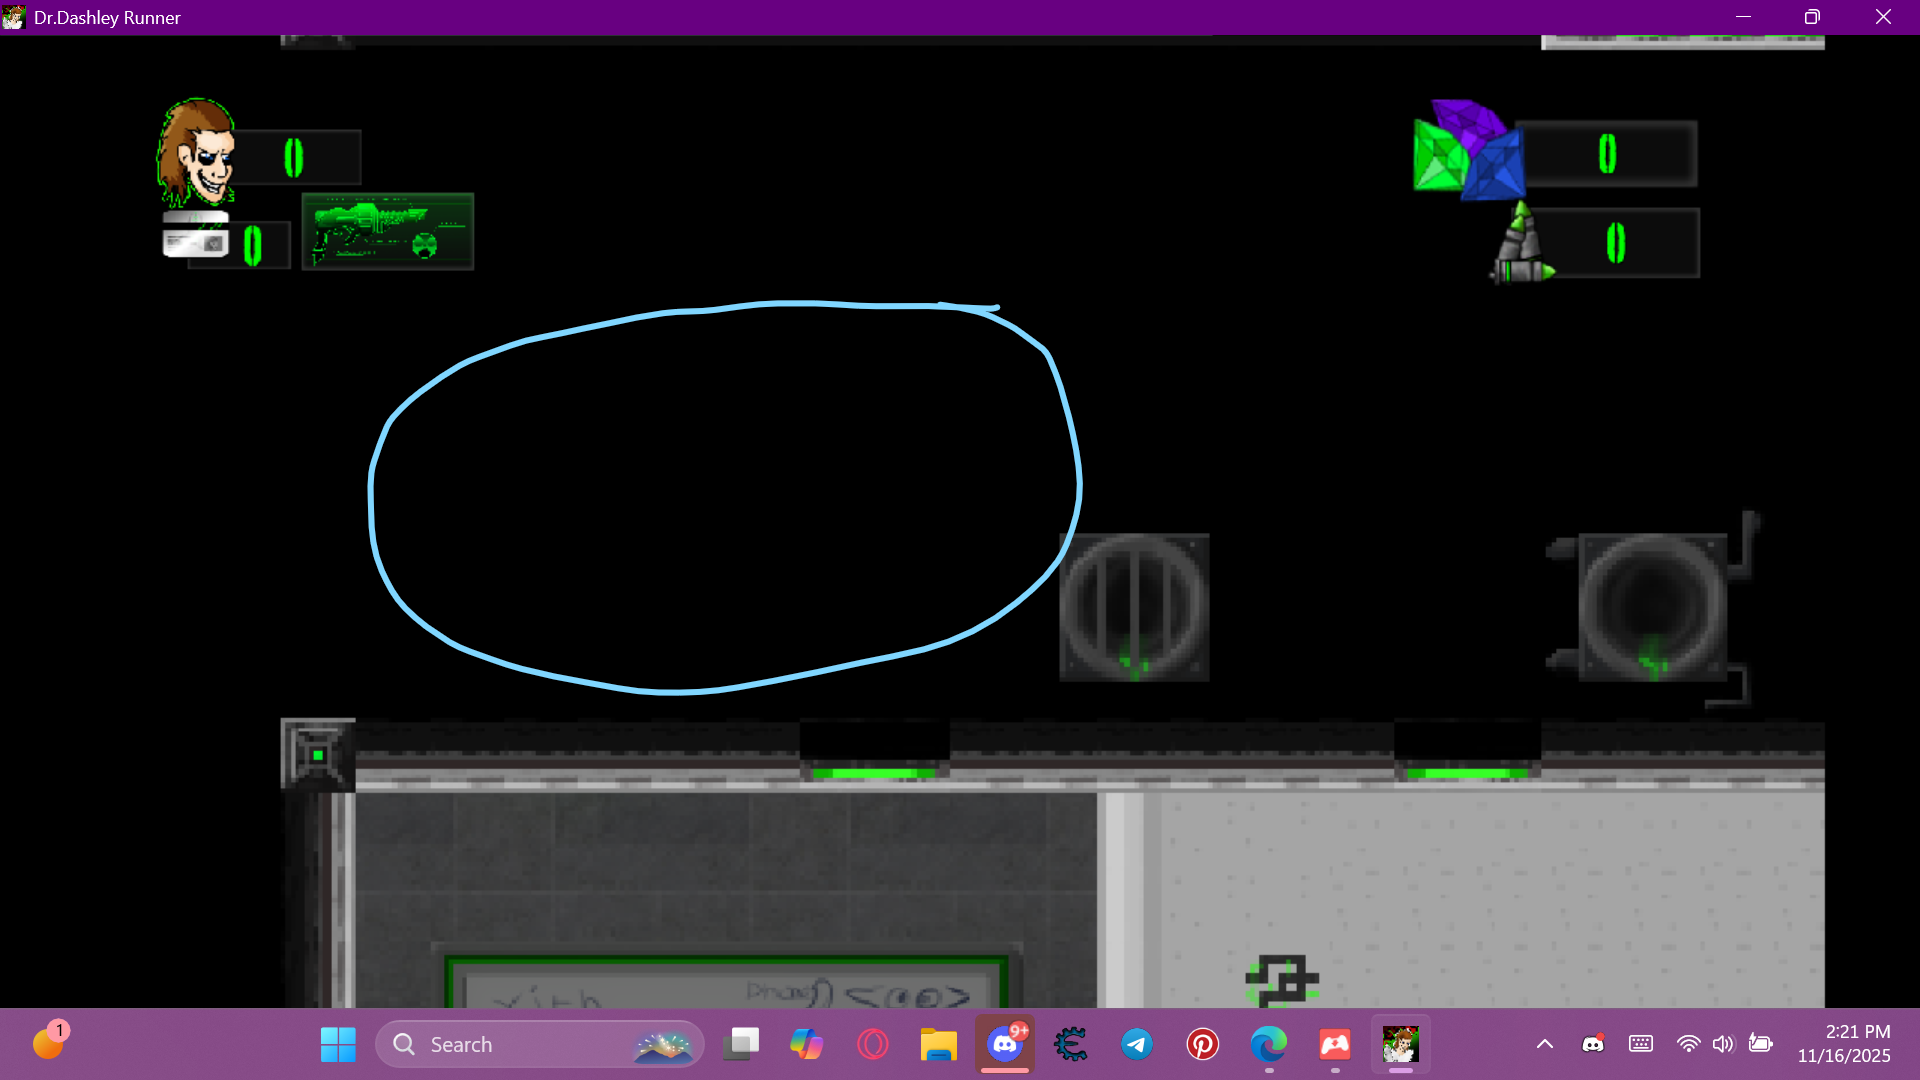The height and width of the screenshot is (1080, 1920).
Task: Open Discord from the taskbar
Action: point(1005,1044)
